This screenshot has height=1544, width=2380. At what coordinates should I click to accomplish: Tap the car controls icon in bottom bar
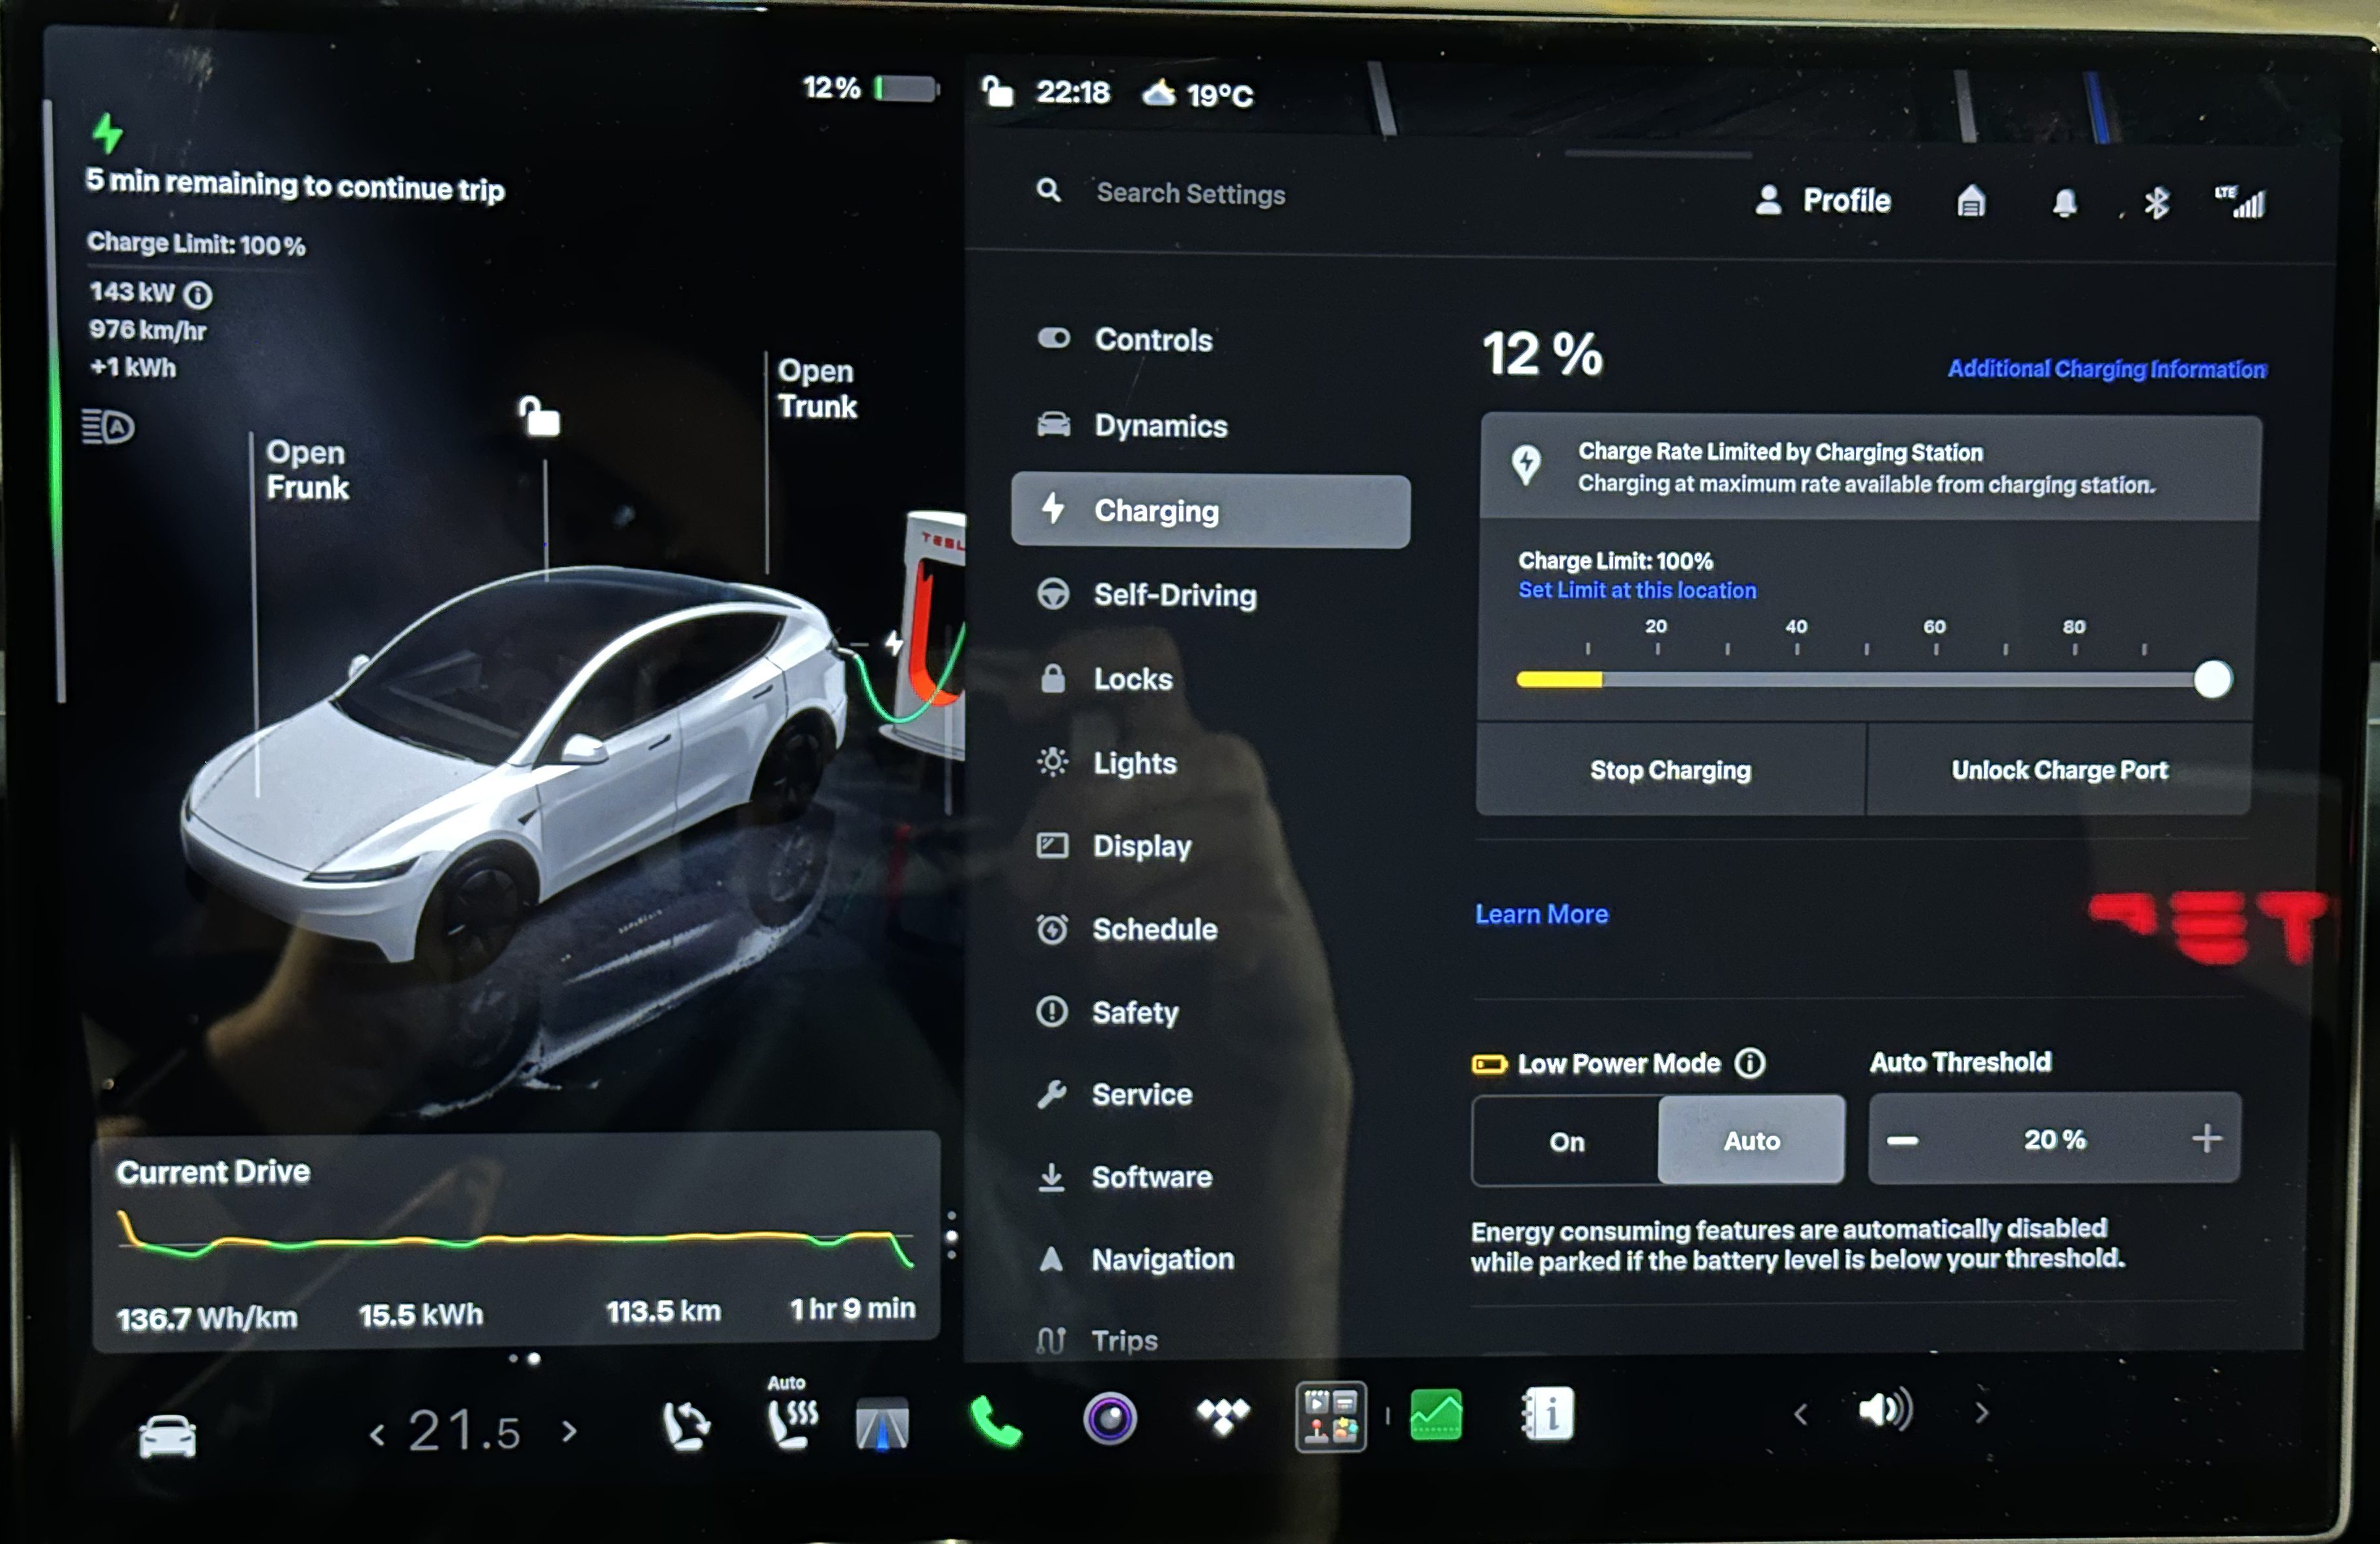click(167, 1435)
